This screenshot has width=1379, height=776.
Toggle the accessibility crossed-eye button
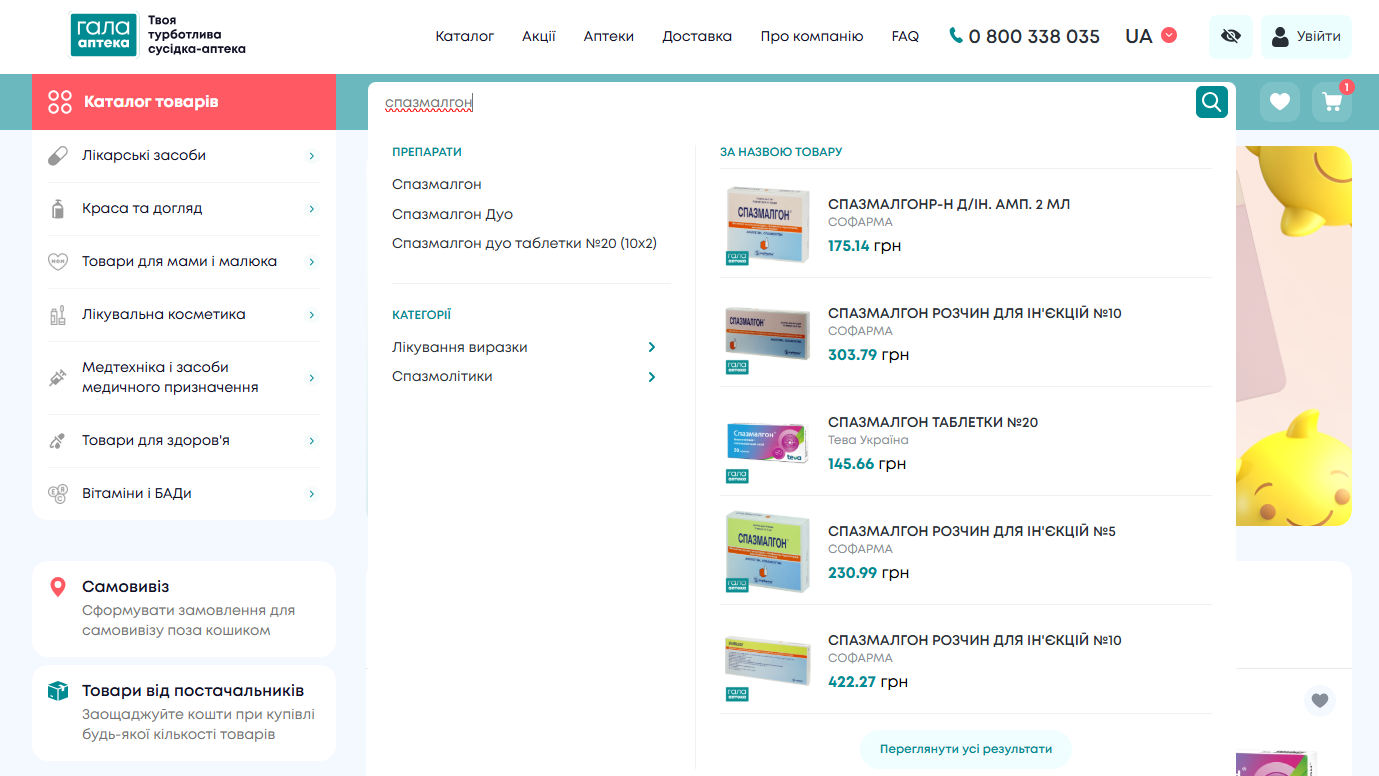[1231, 36]
